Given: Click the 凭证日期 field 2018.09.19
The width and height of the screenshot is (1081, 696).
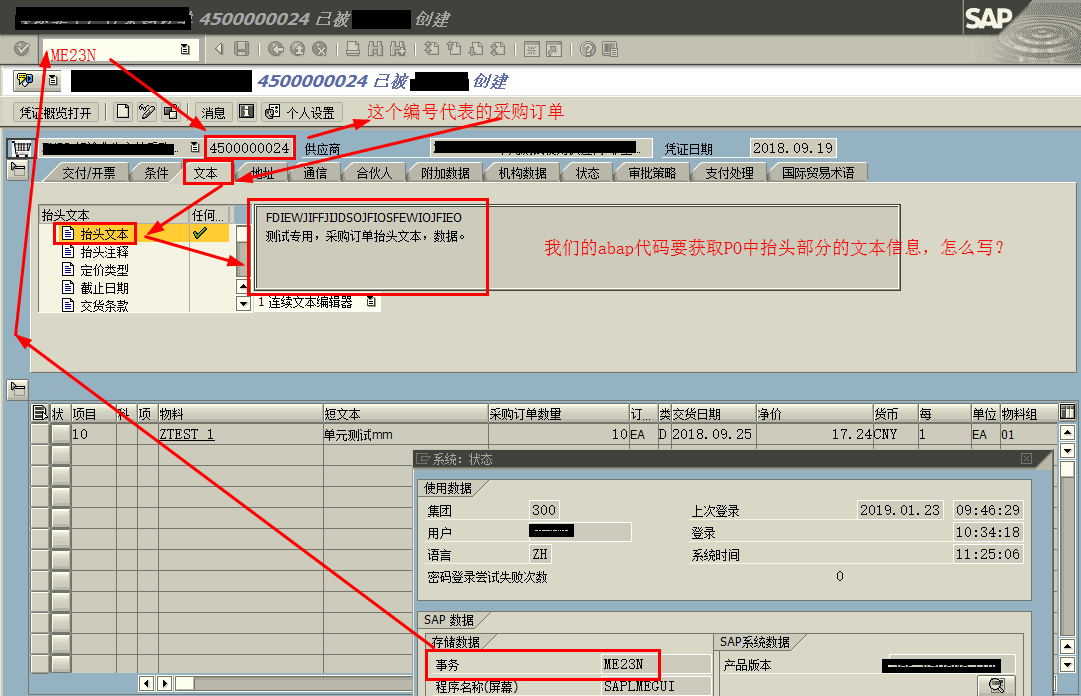Looking at the screenshot, I should 793,148.
